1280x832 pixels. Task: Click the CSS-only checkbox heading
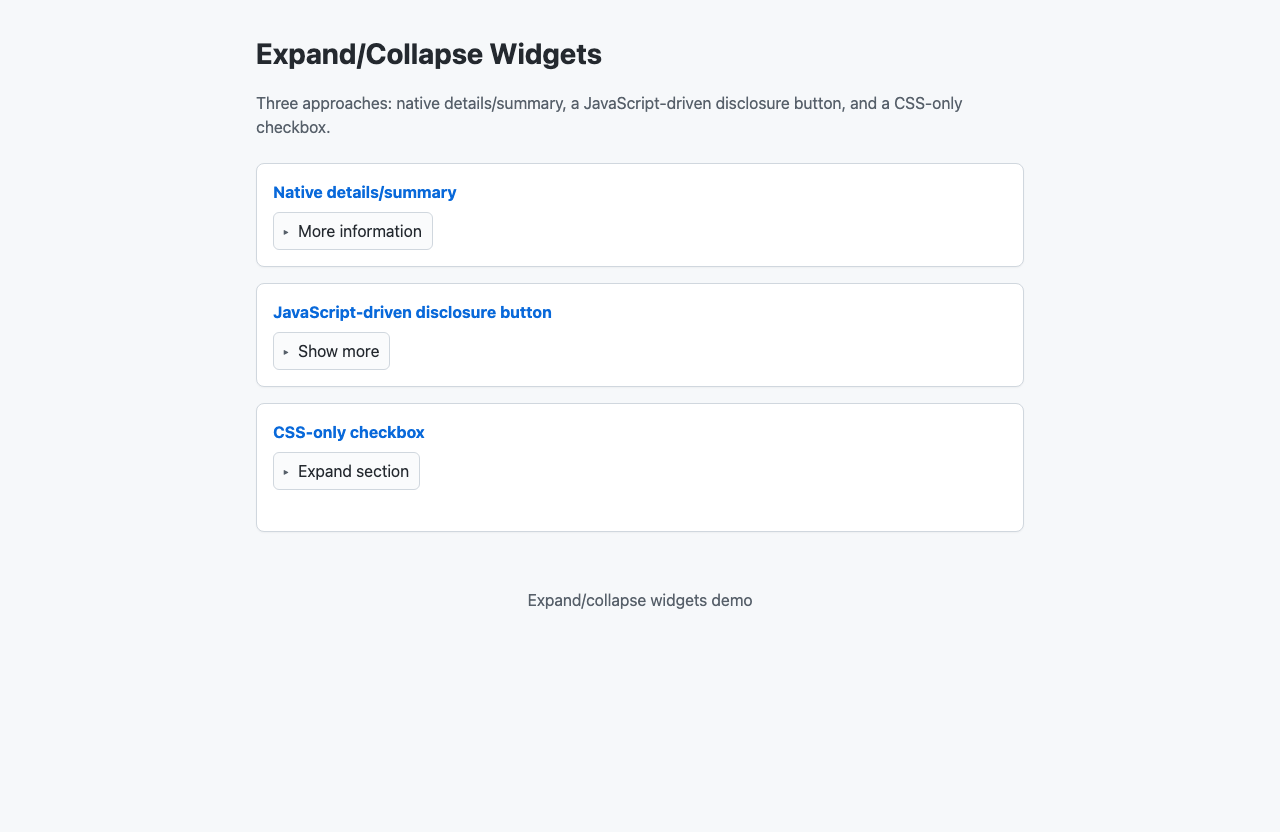348,432
